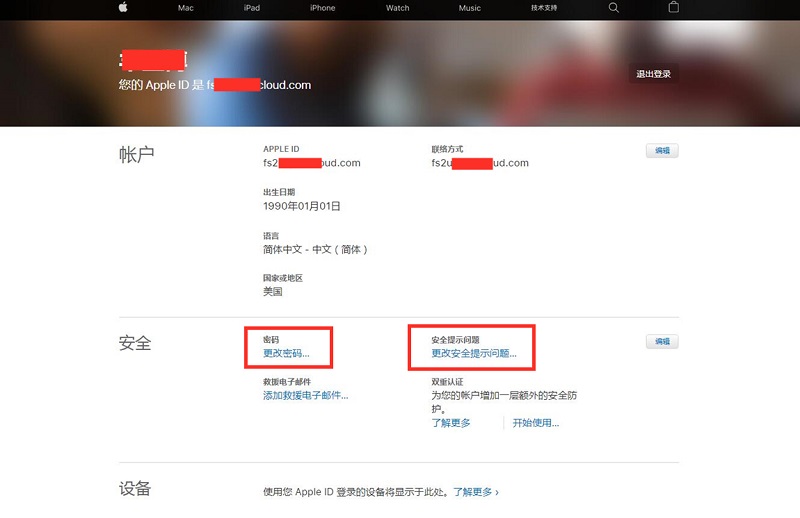The image size is (800, 518).
Task: Open the 技术支持 menu item
Action: (x=544, y=8)
